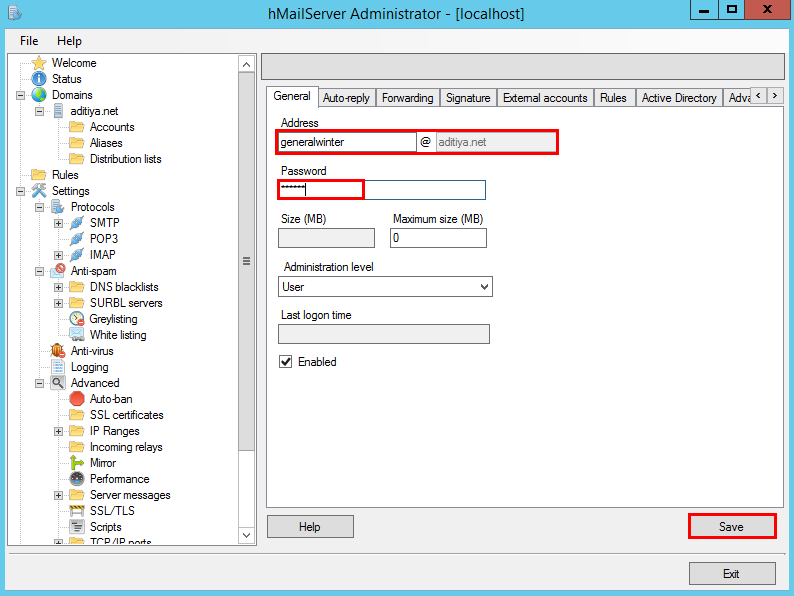Open the Scripts document icon
The width and height of the screenshot is (794, 596).
coord(77,527)
